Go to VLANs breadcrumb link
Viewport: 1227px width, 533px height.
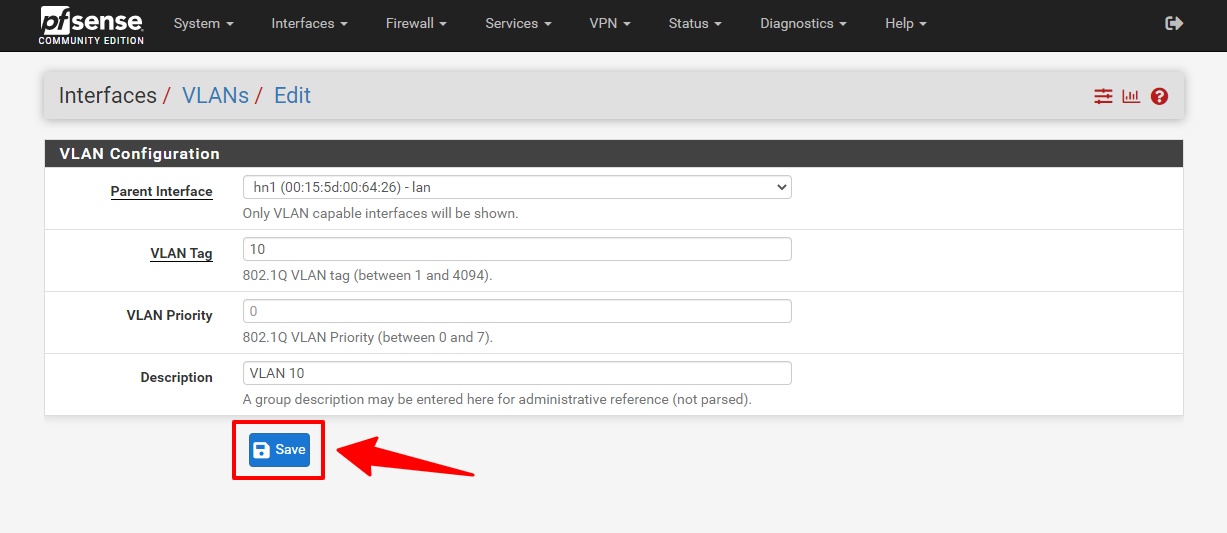(215, 96)
